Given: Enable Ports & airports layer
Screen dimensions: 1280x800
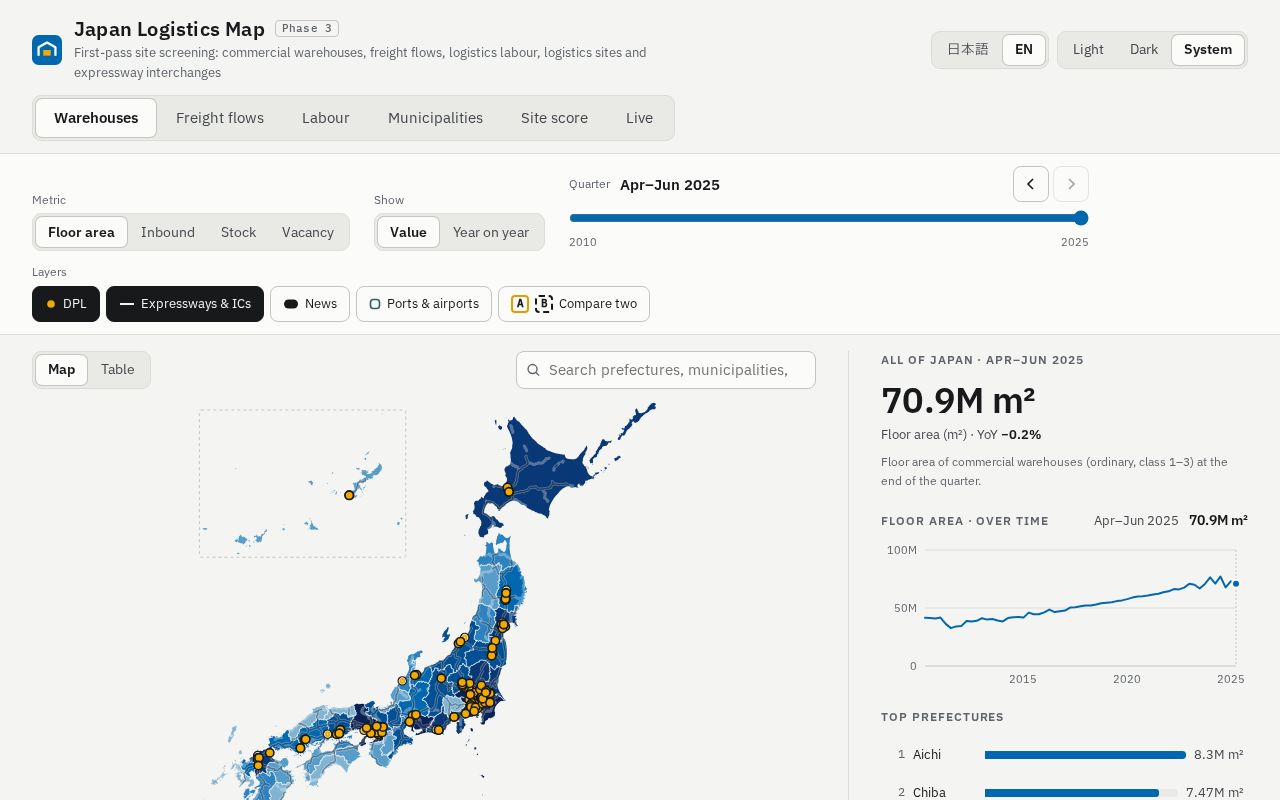Looking at the screenshot, I should (x=424, y=304).
